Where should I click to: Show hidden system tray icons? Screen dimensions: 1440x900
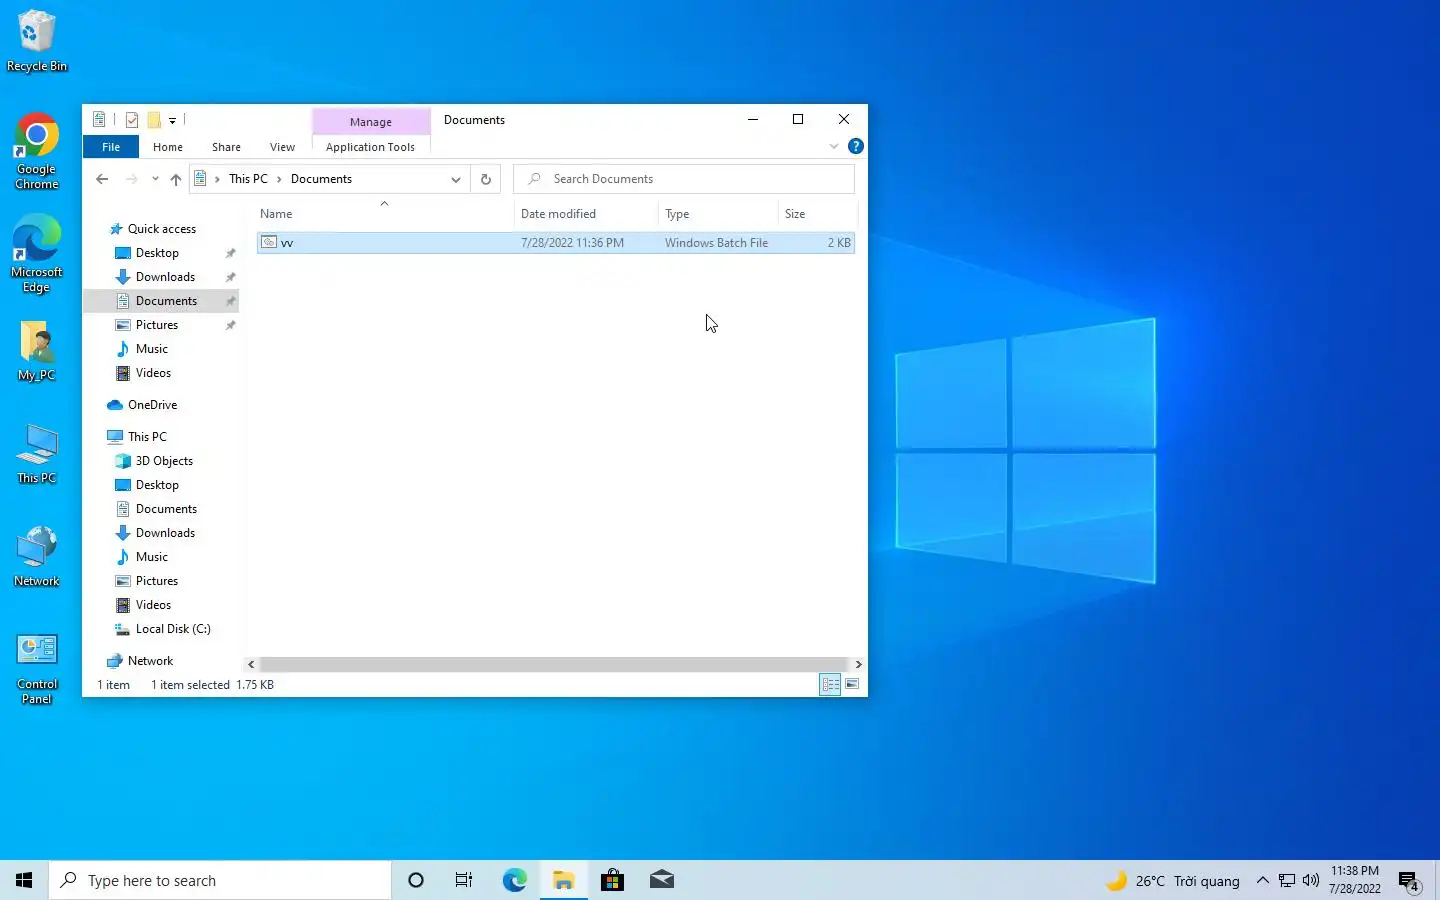pos(1263,881)
